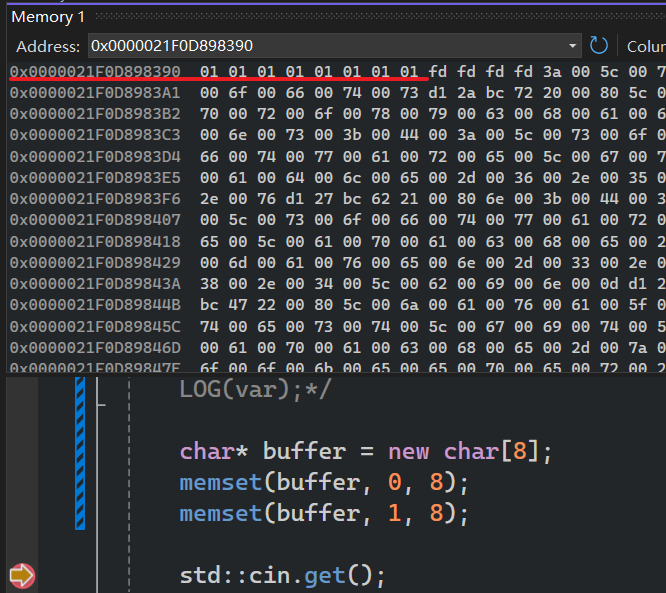Click 'buffer' in the char* declaration
This screenshot has height=593, width=666.
[304, 451]
